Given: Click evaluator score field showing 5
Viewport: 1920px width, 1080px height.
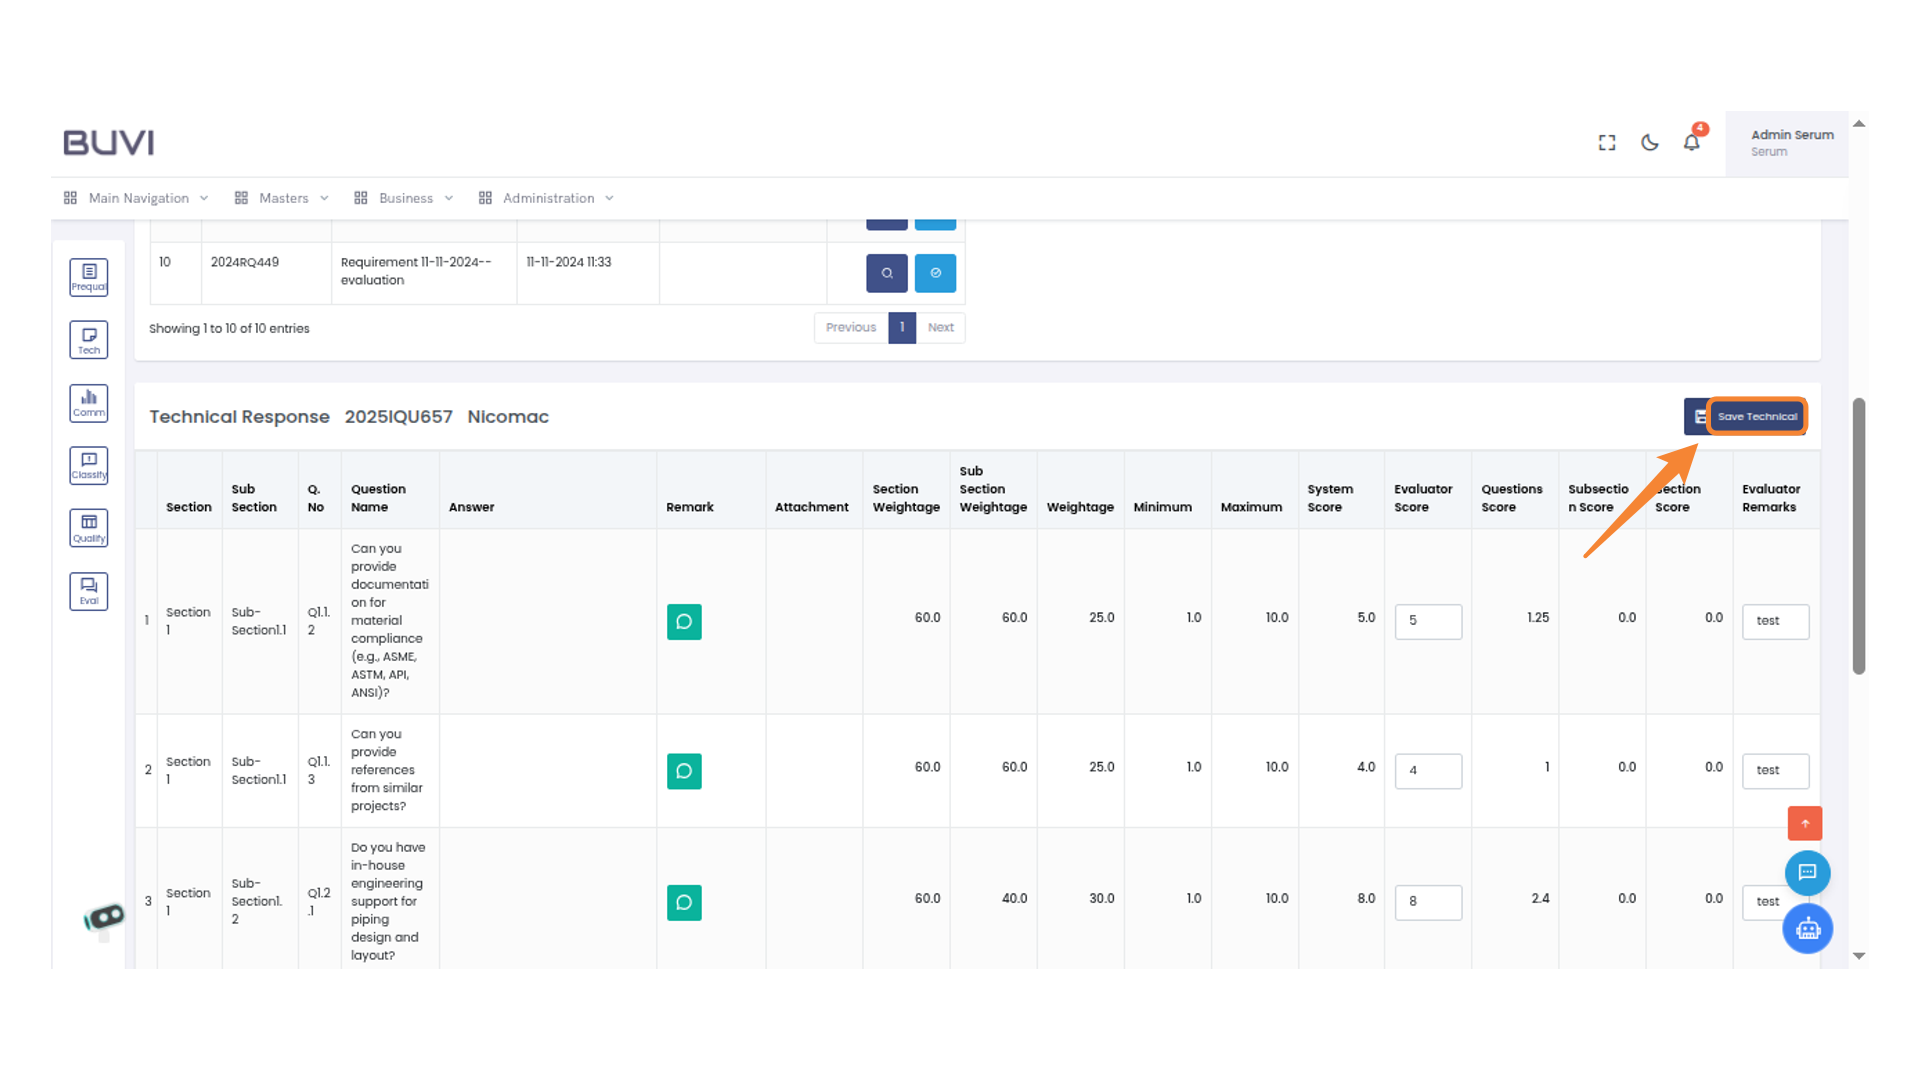Looking at the screenshot, I should click(x=1427, y=621).
